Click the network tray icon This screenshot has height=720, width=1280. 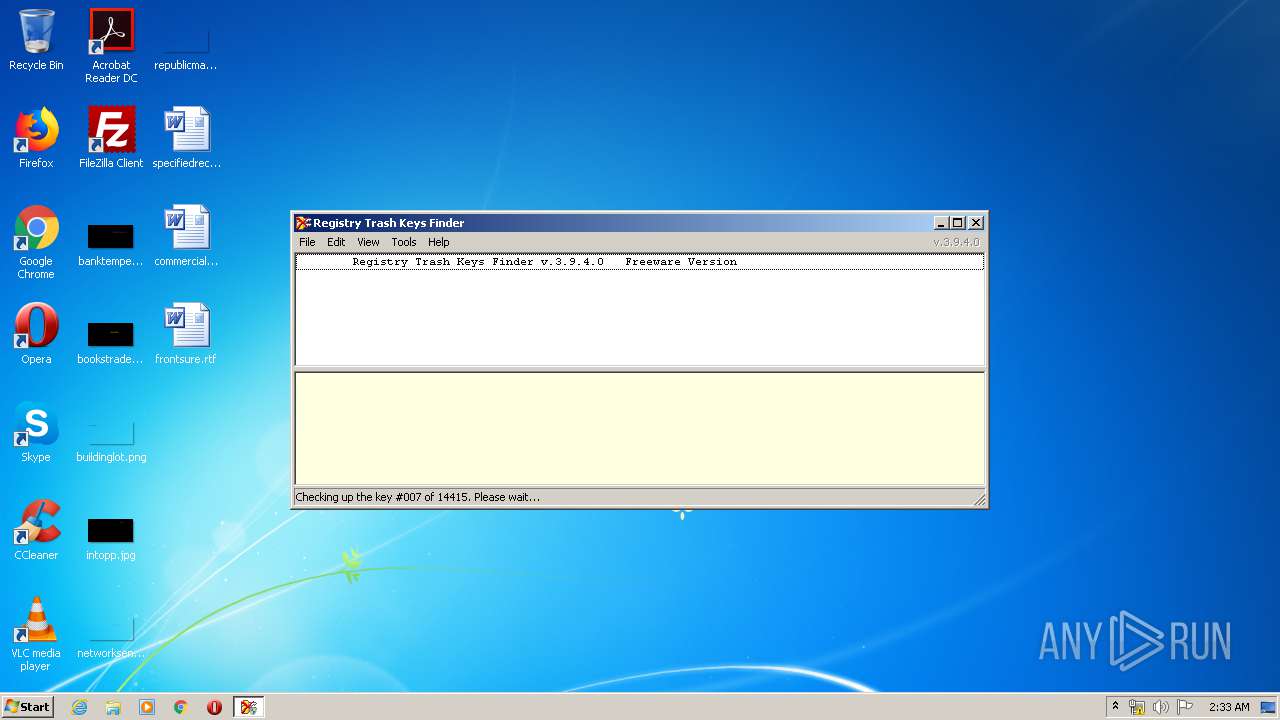point(1137,707)
